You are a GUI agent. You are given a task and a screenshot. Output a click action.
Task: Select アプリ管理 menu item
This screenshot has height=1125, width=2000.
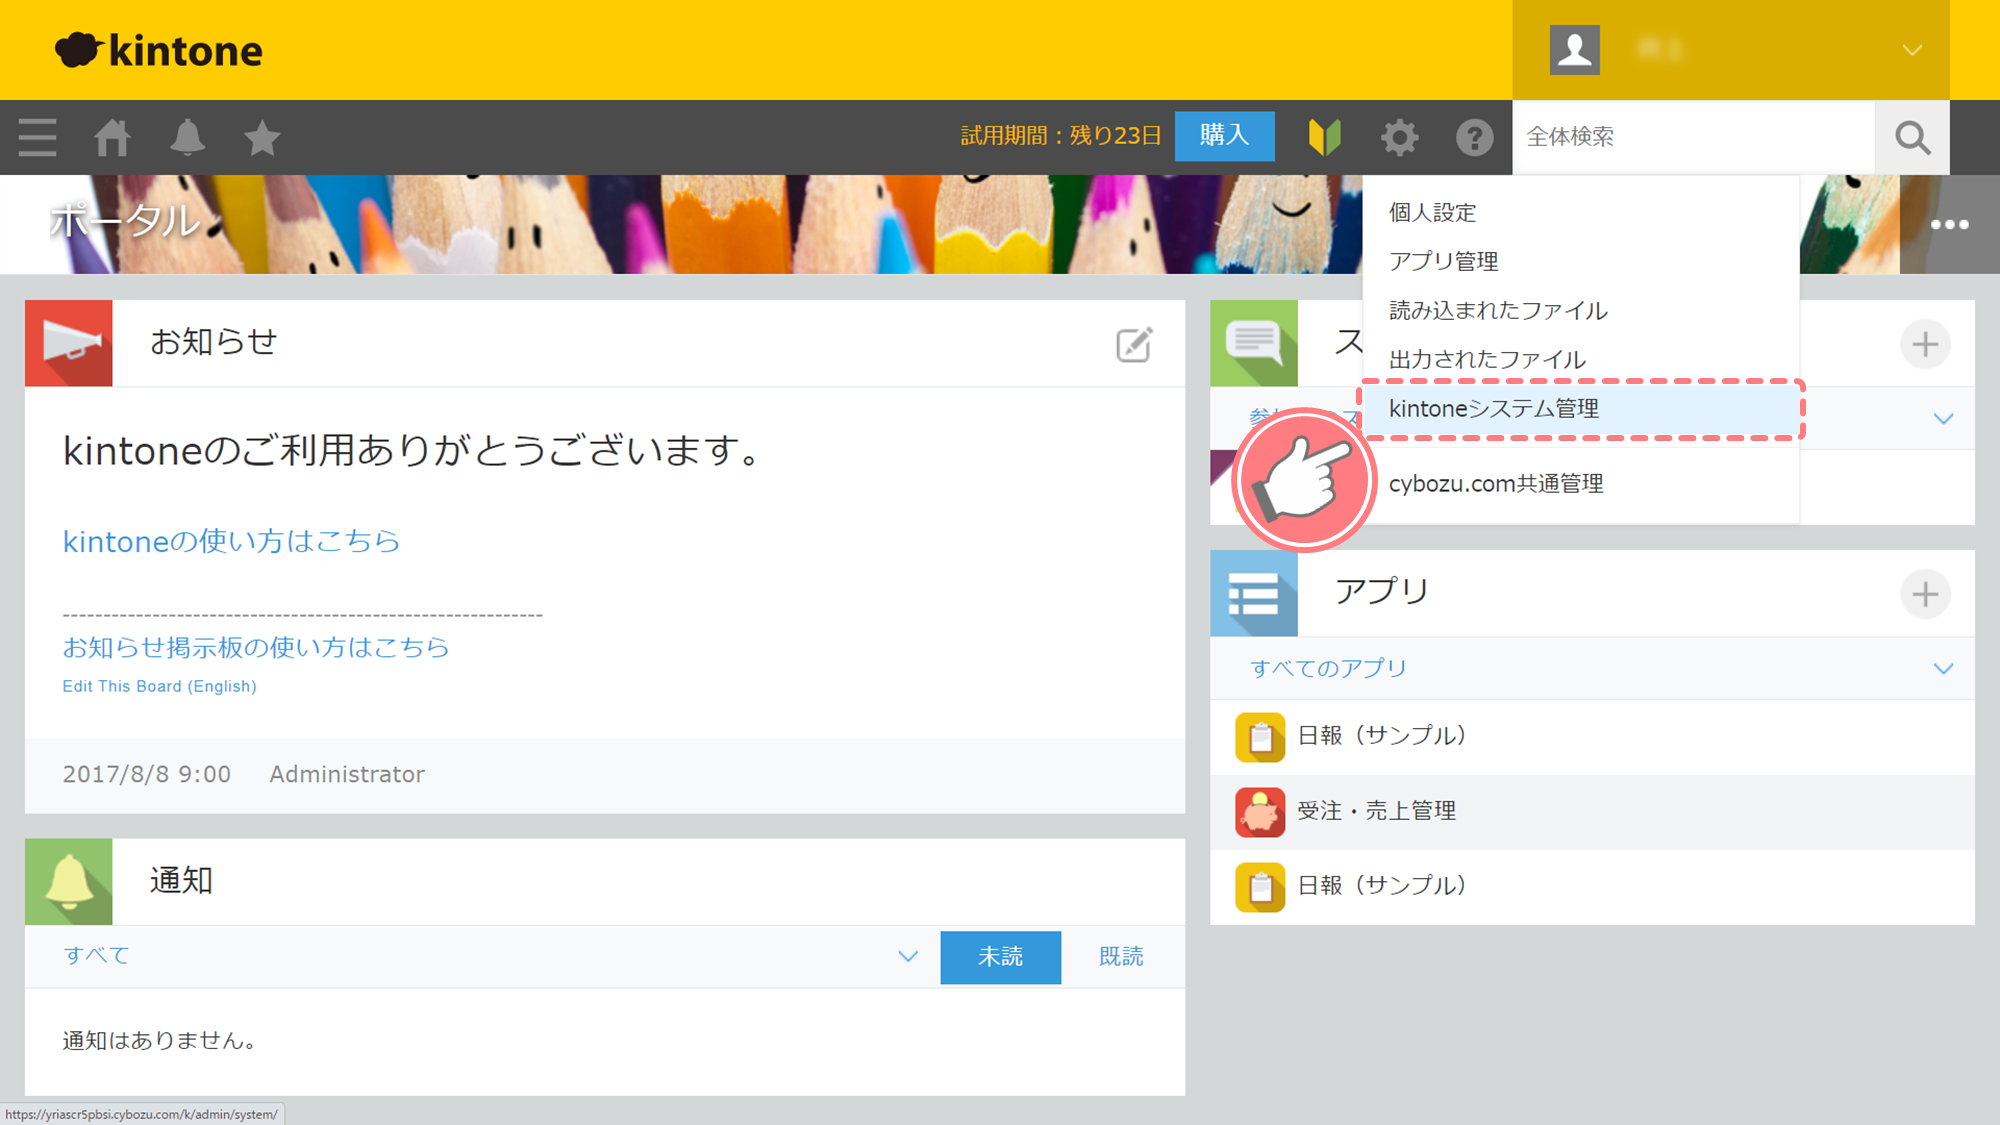point(1581,261)
